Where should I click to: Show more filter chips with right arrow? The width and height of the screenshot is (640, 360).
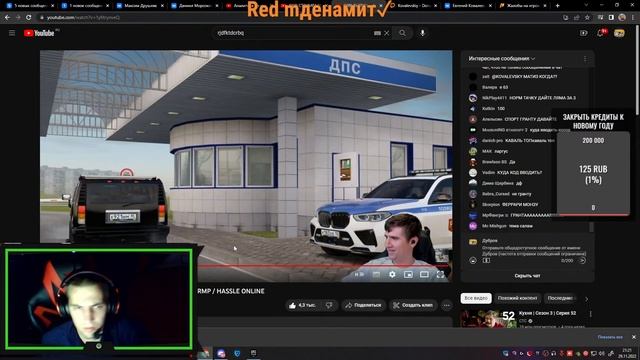(x=587, y=299)
